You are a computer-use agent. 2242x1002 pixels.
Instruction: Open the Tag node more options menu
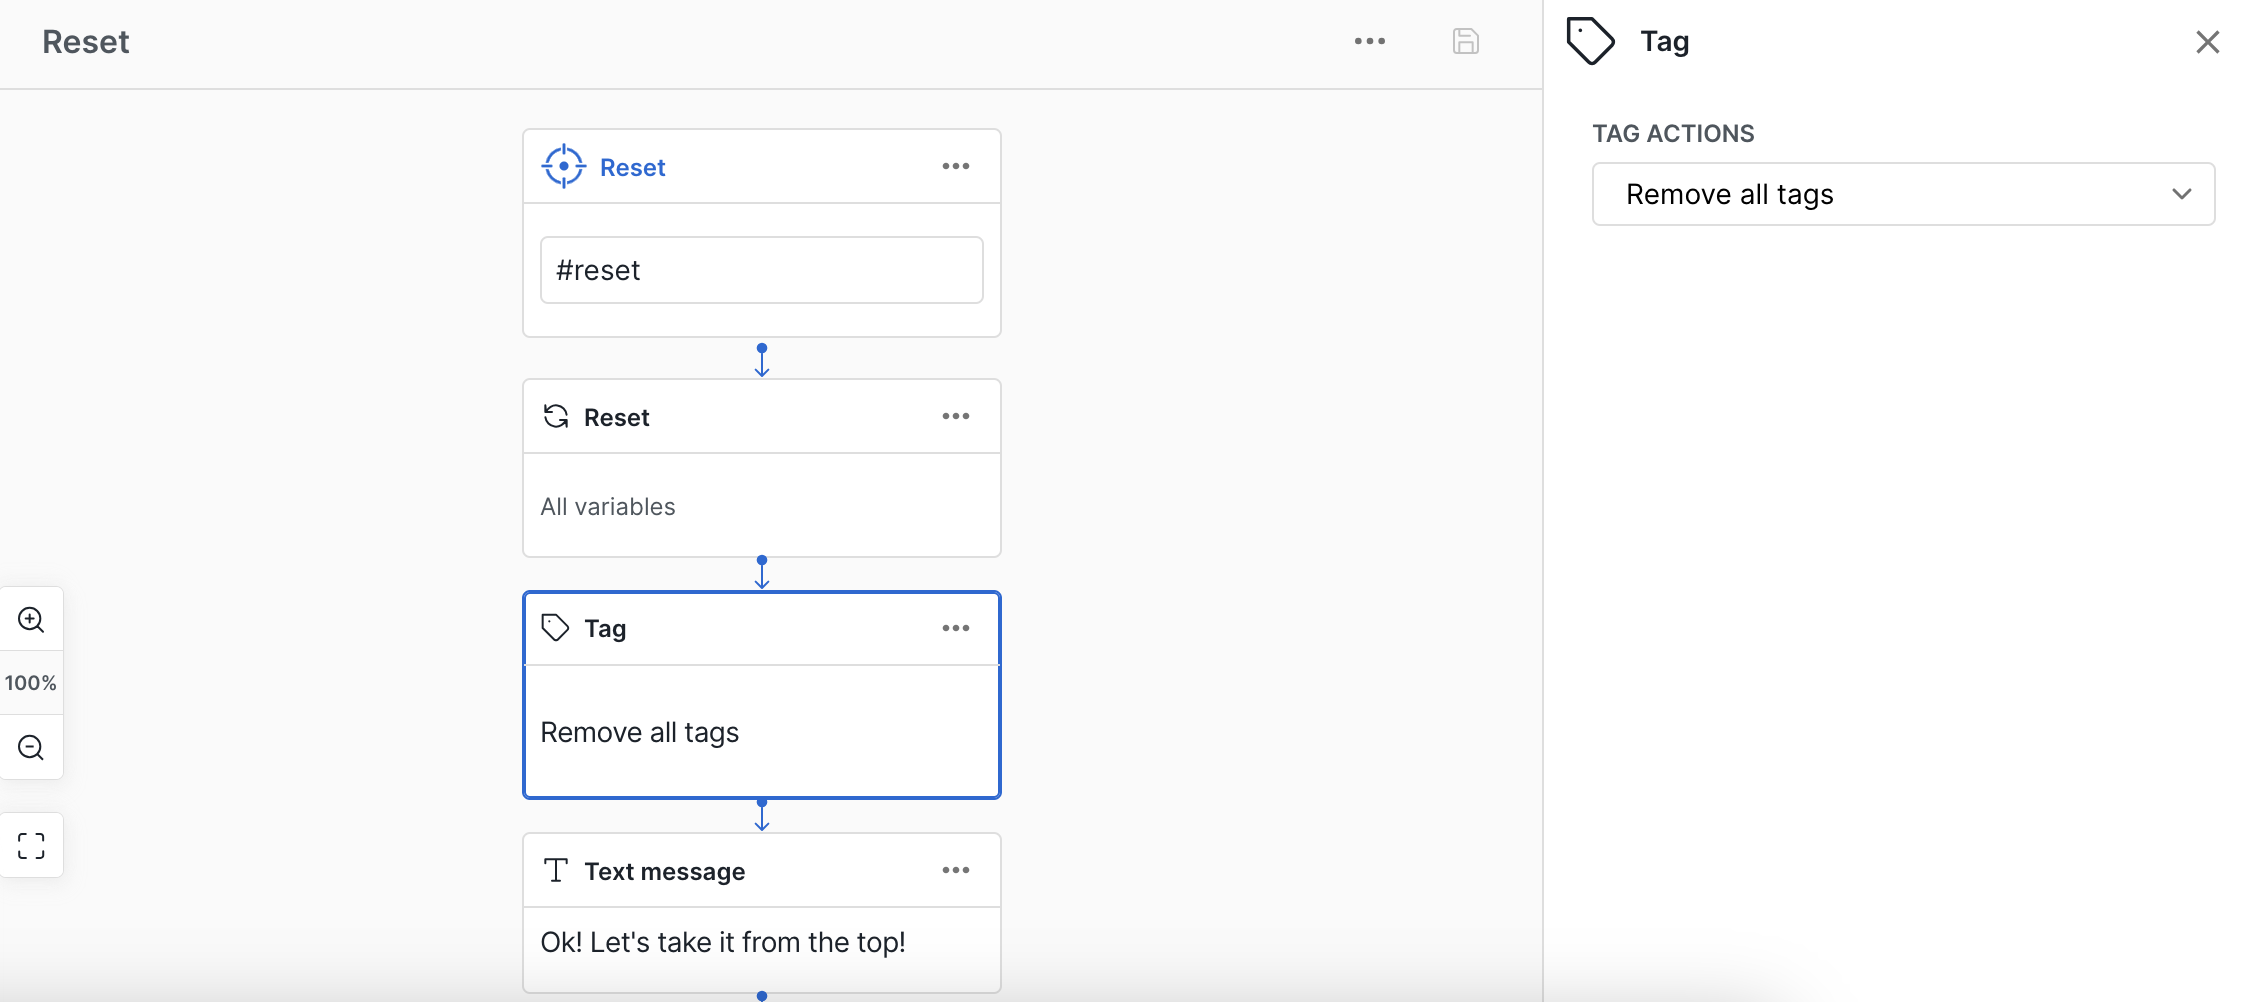955,628
